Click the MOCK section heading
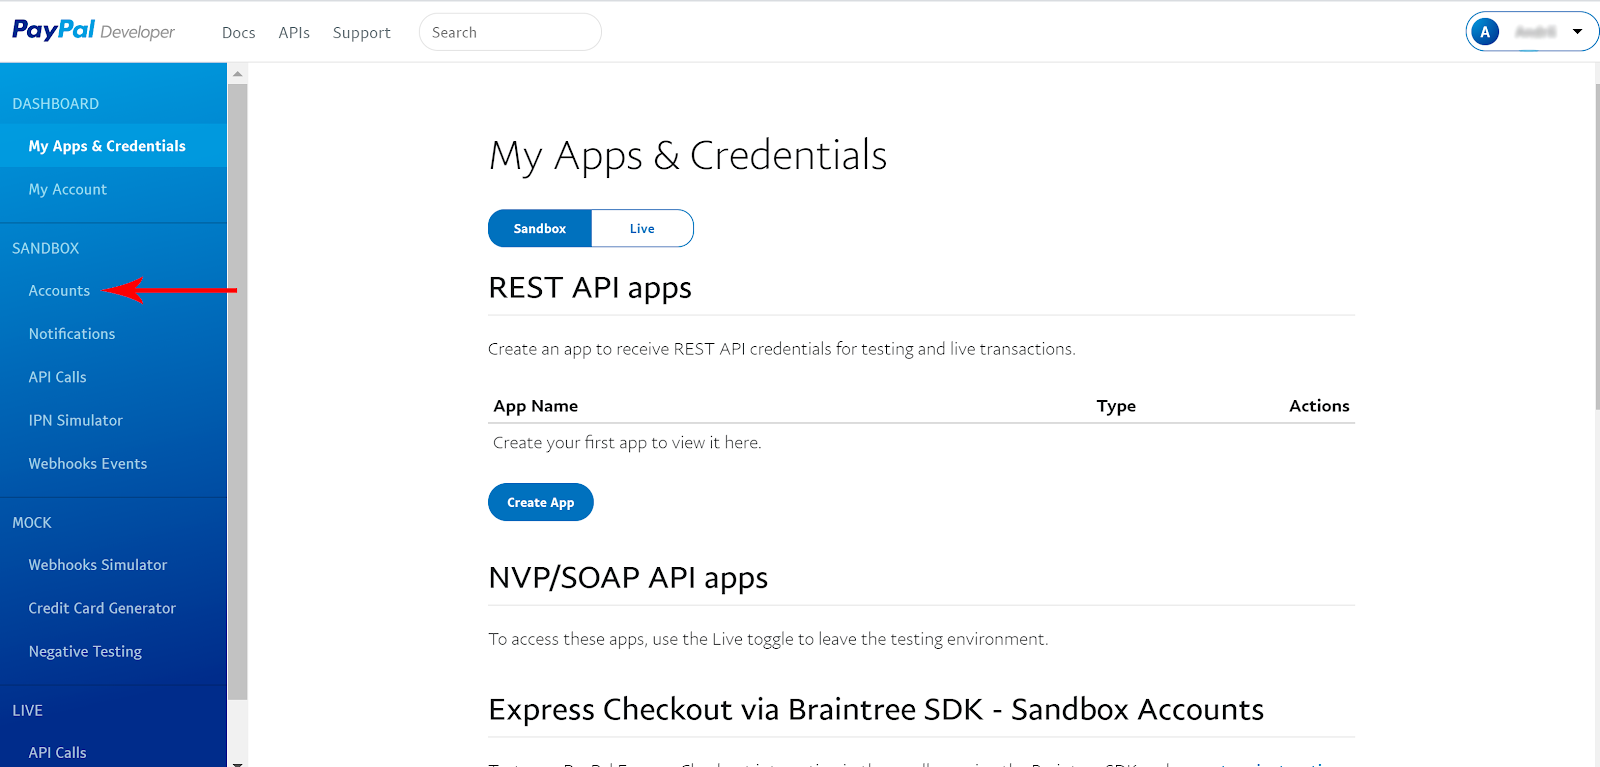1600x767 pixels. click(x=32, y=523)
